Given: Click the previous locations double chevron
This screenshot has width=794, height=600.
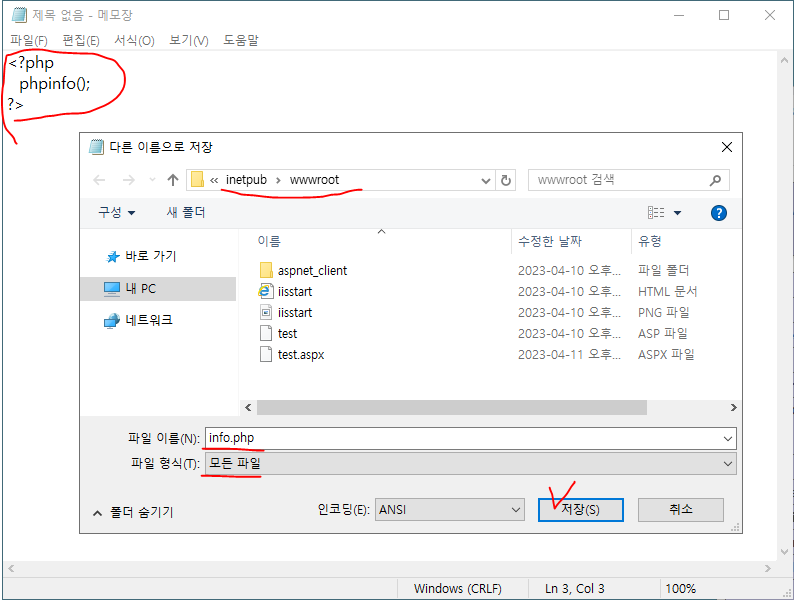Looking at the screenshot, I should 214,180.
